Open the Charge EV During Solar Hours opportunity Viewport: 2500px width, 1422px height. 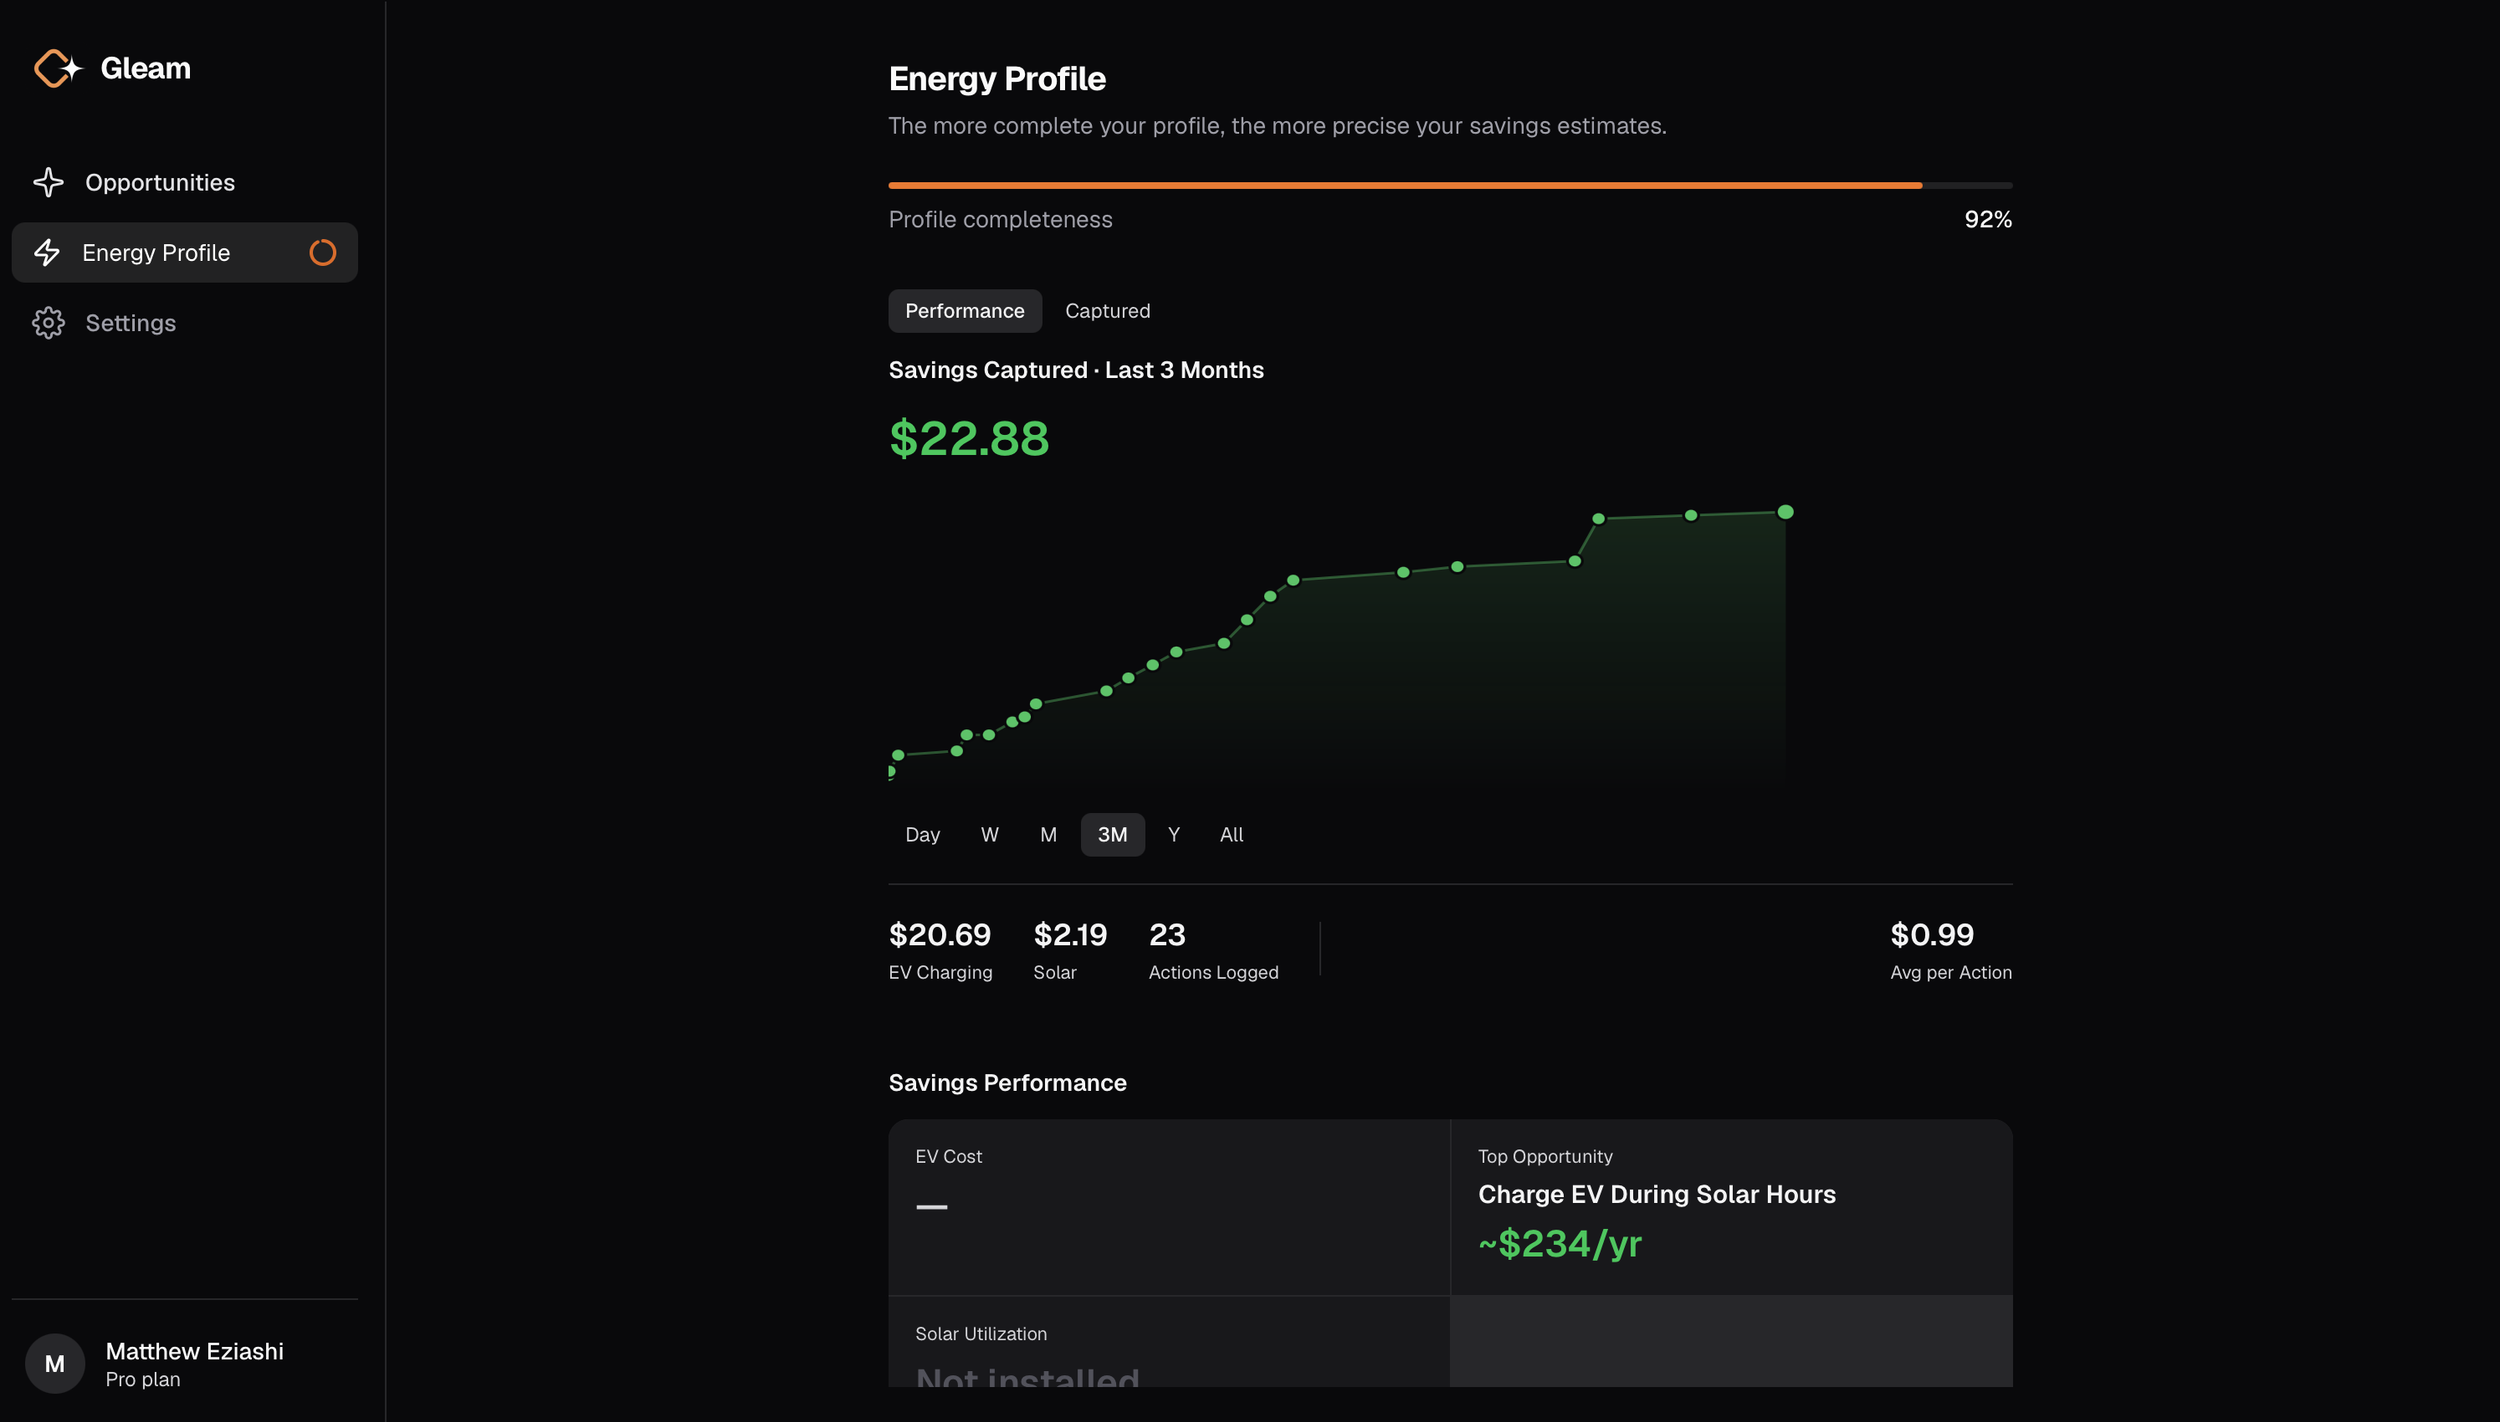click(1731, 1207)
